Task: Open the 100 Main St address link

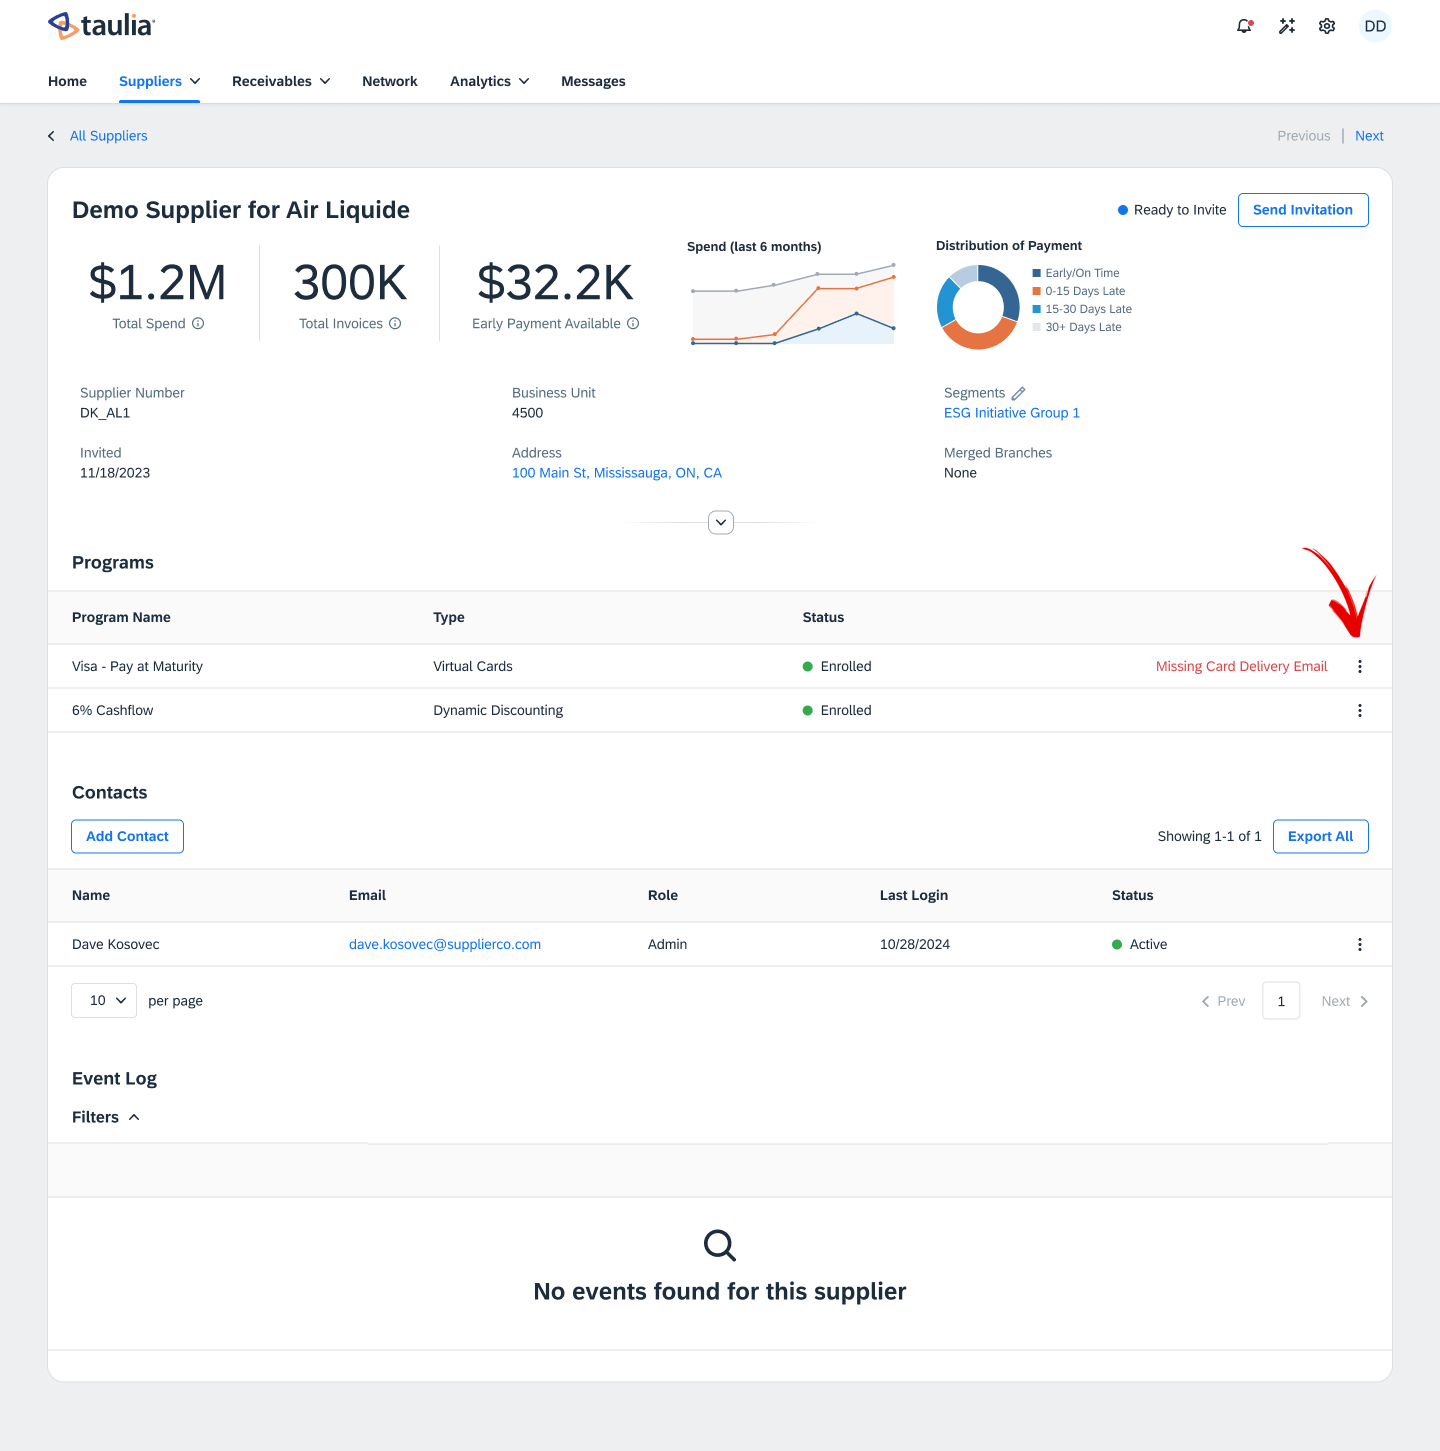Action: click(x=617, y=473)
